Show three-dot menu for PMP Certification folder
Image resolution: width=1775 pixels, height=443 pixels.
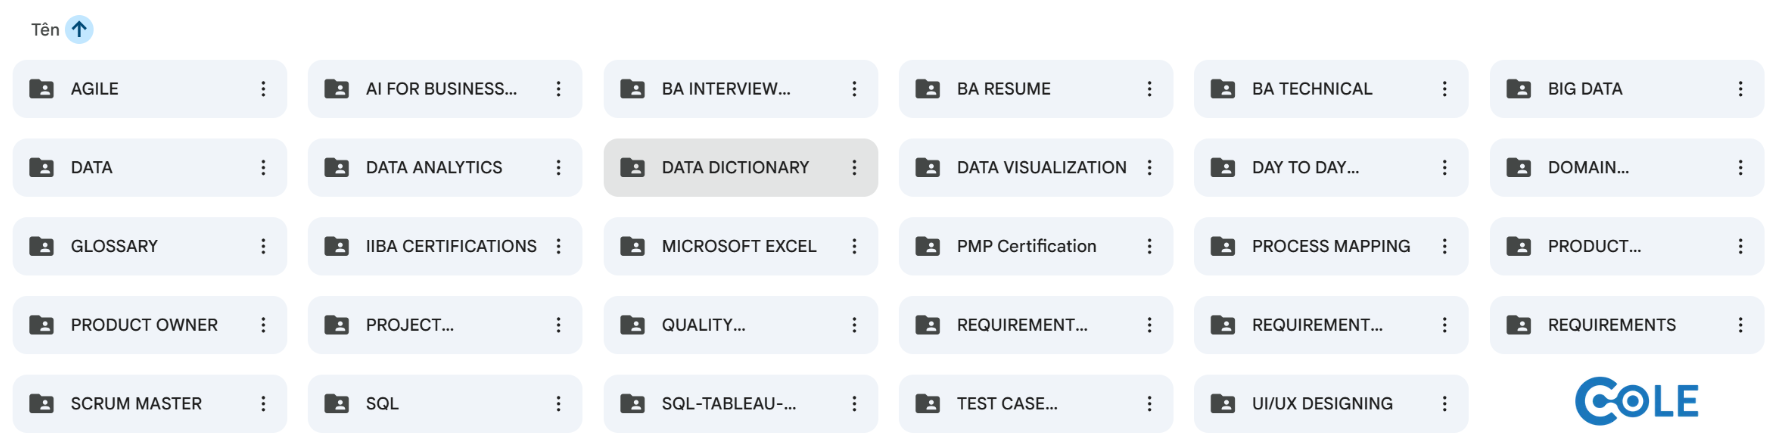click(x=1149, y=246)
